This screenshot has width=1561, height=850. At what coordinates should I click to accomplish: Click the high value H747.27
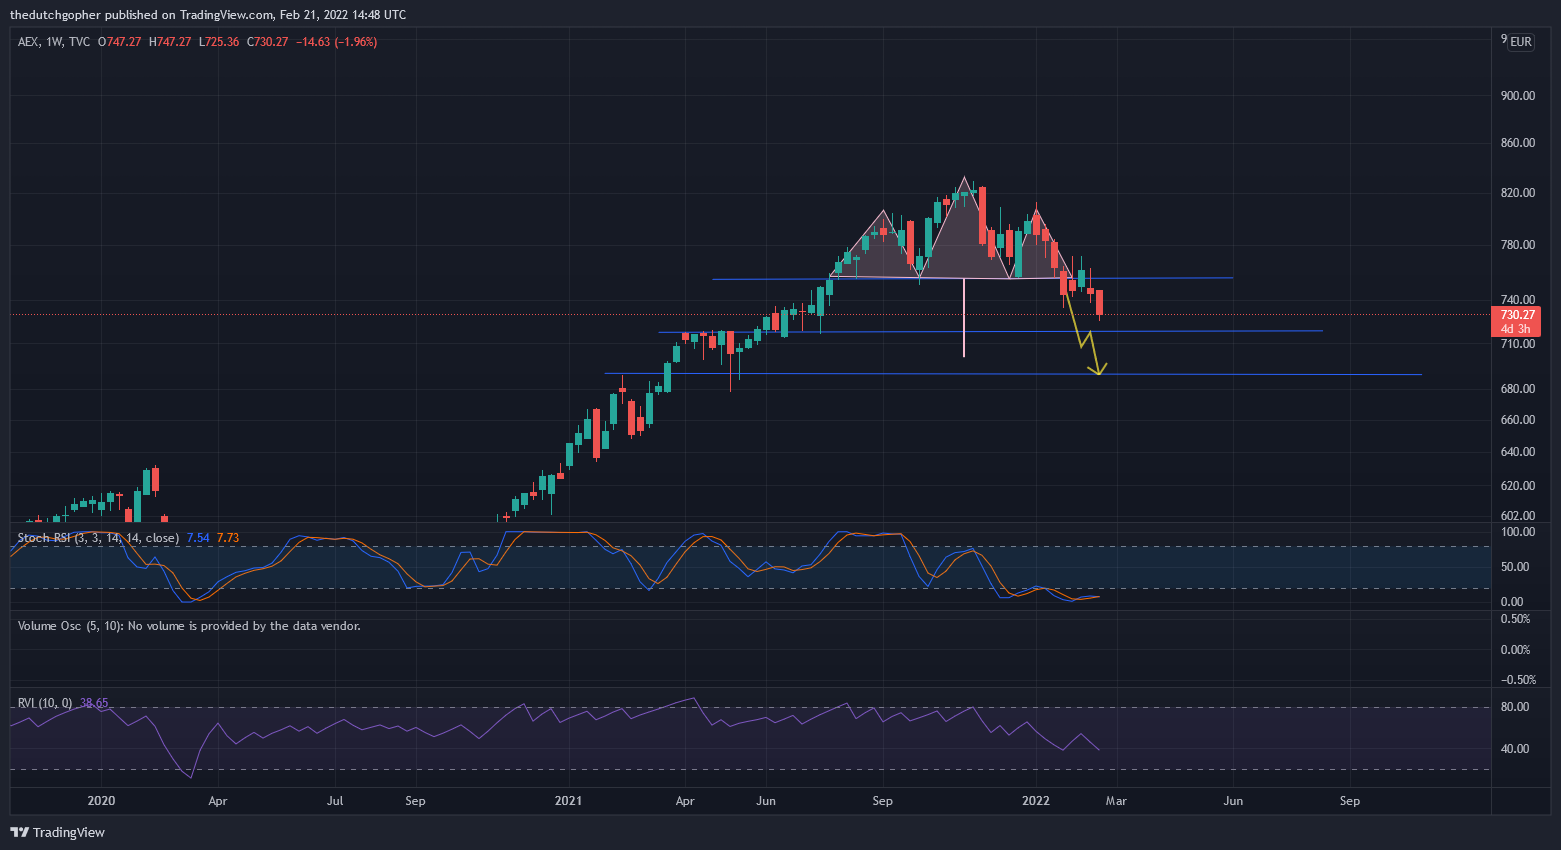(170, 42)
